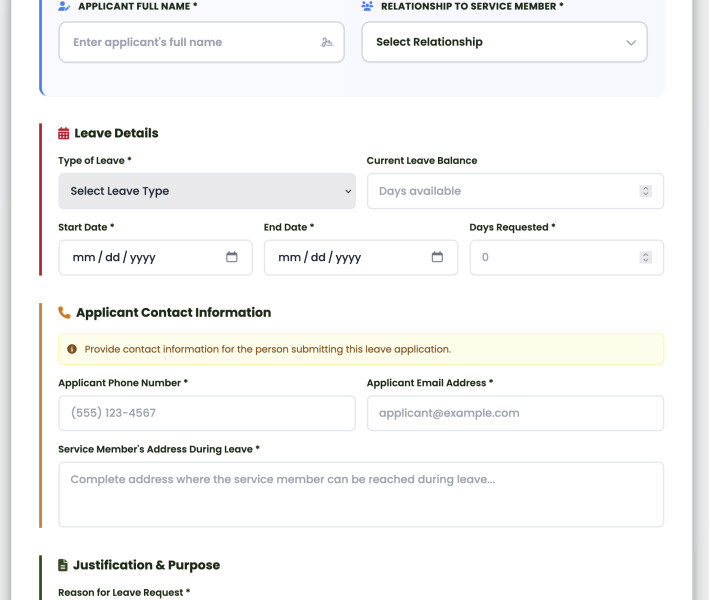Click the Service Member's Address textarea
Viewport: 709px width, 600px height.
361,494
